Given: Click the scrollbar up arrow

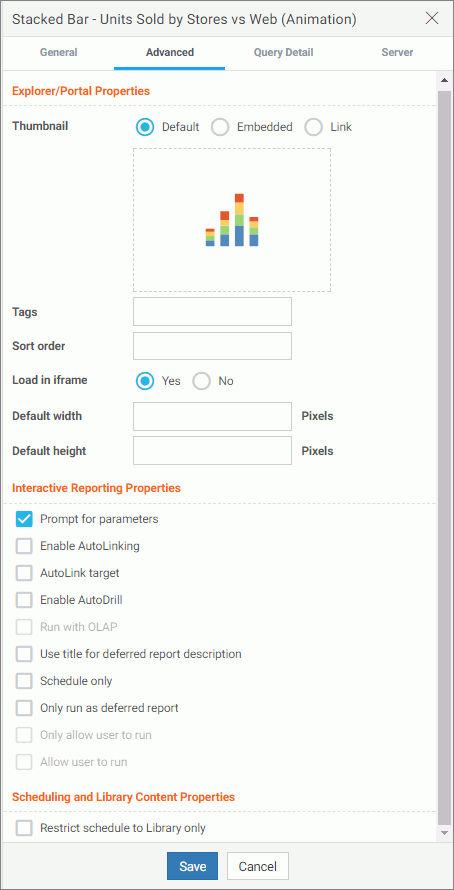Looking at the screenshot, I should click(x=444, y=81).
